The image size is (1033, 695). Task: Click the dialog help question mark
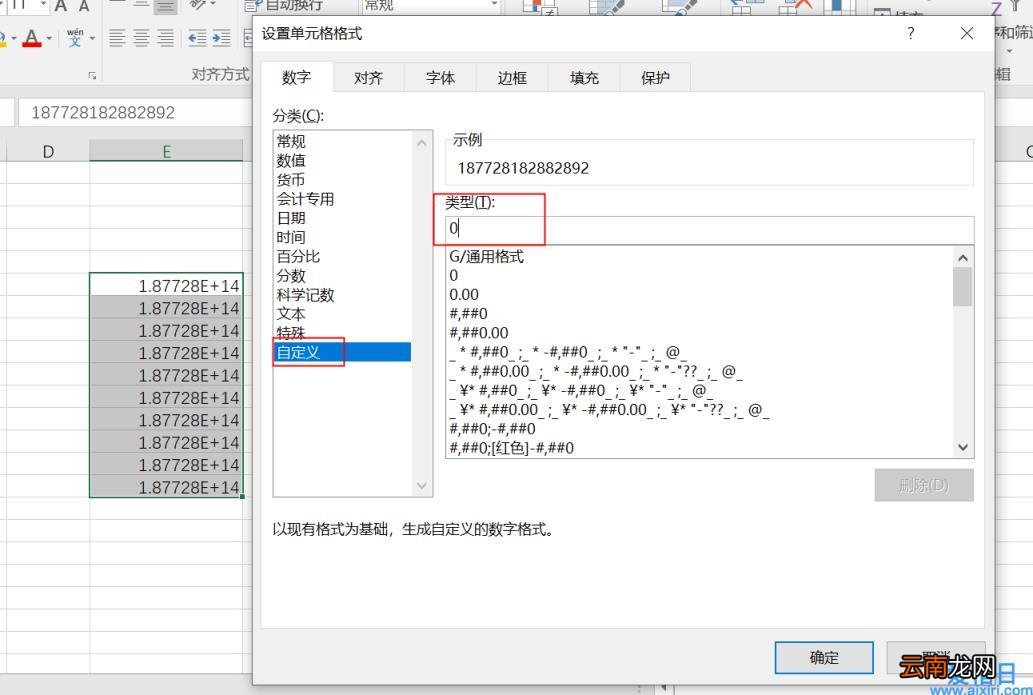(x=910, y=34)
